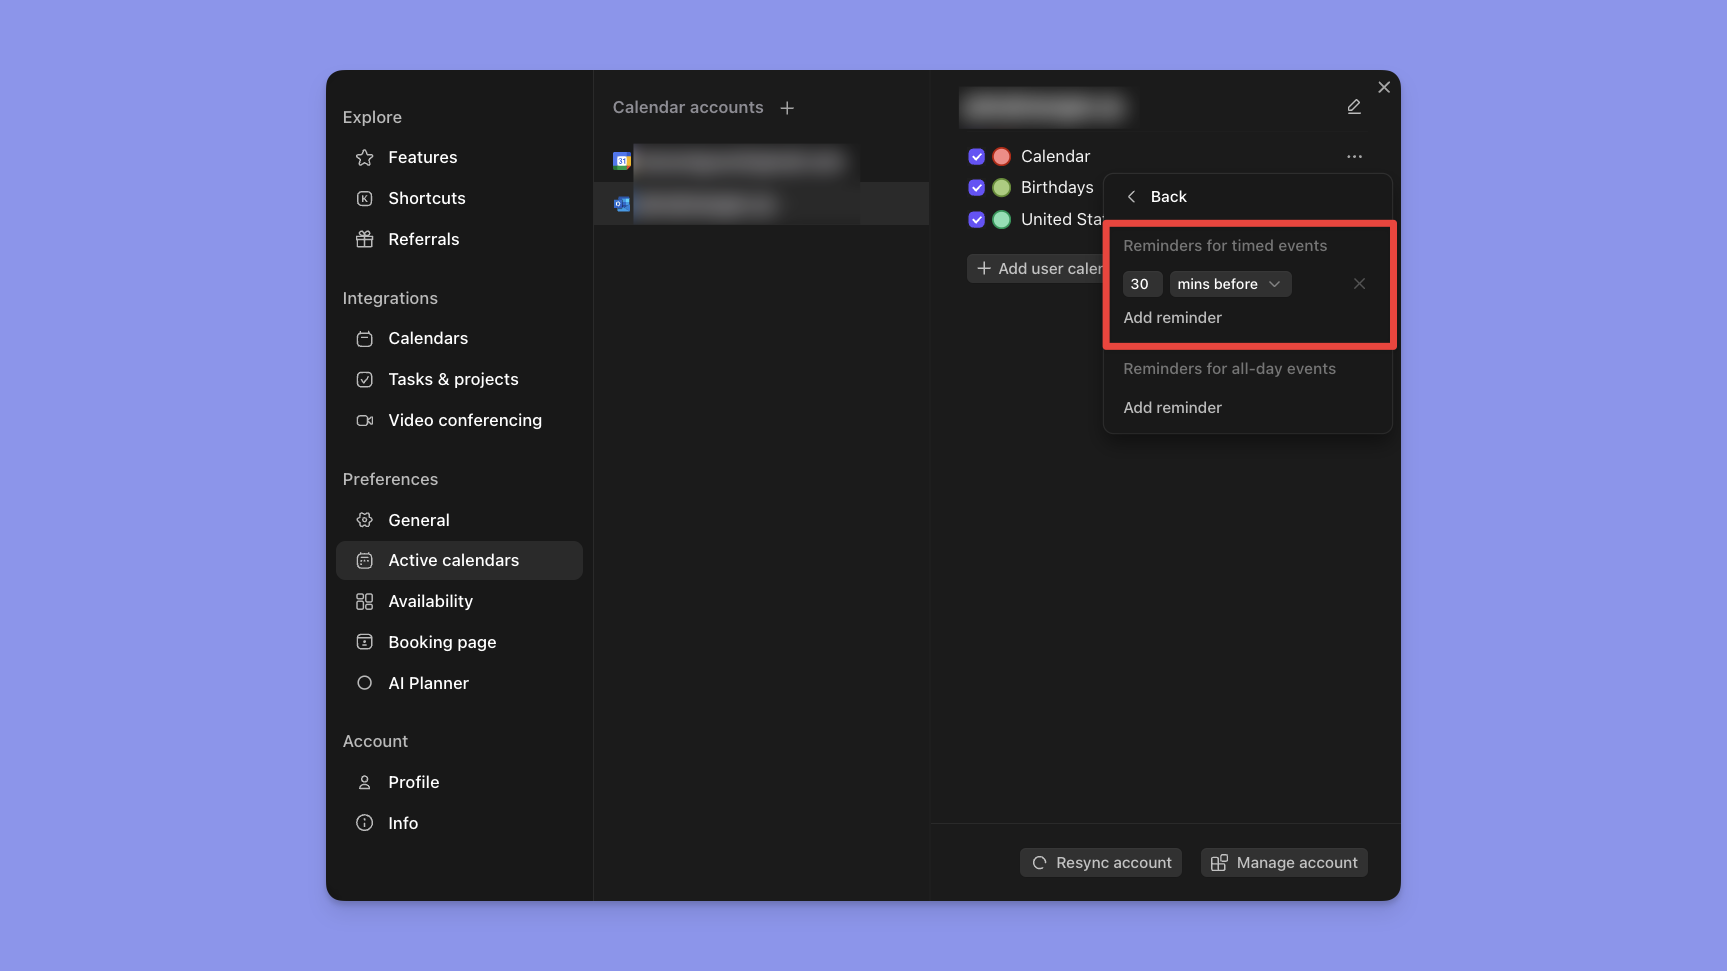
Task: Click the Calendars integration icon
Action: point(365,338)
